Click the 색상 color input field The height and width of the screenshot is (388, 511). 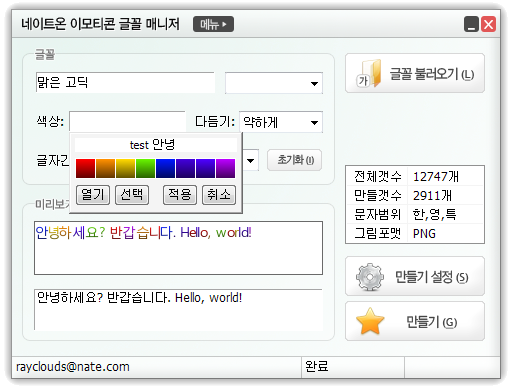coord(127,122)
